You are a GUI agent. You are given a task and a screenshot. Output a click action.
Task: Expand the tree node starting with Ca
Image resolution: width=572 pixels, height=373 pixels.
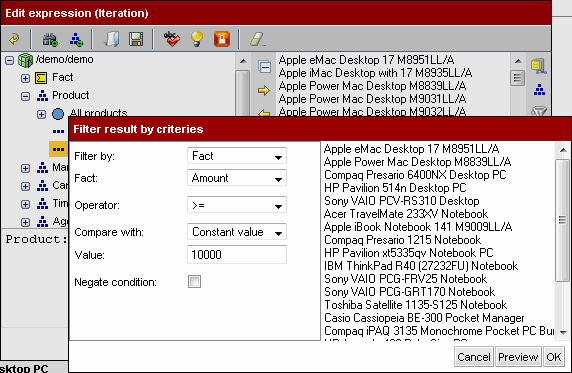point(25,186)
